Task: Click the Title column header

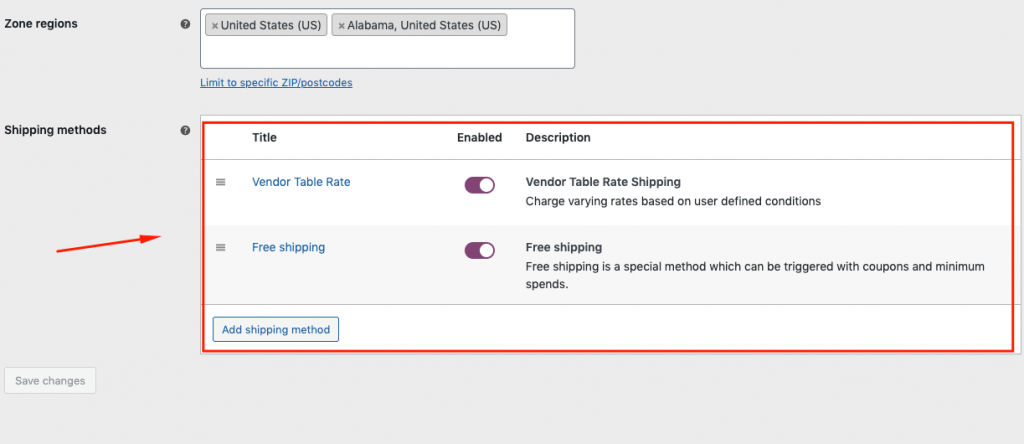Action: pos(264,138)
